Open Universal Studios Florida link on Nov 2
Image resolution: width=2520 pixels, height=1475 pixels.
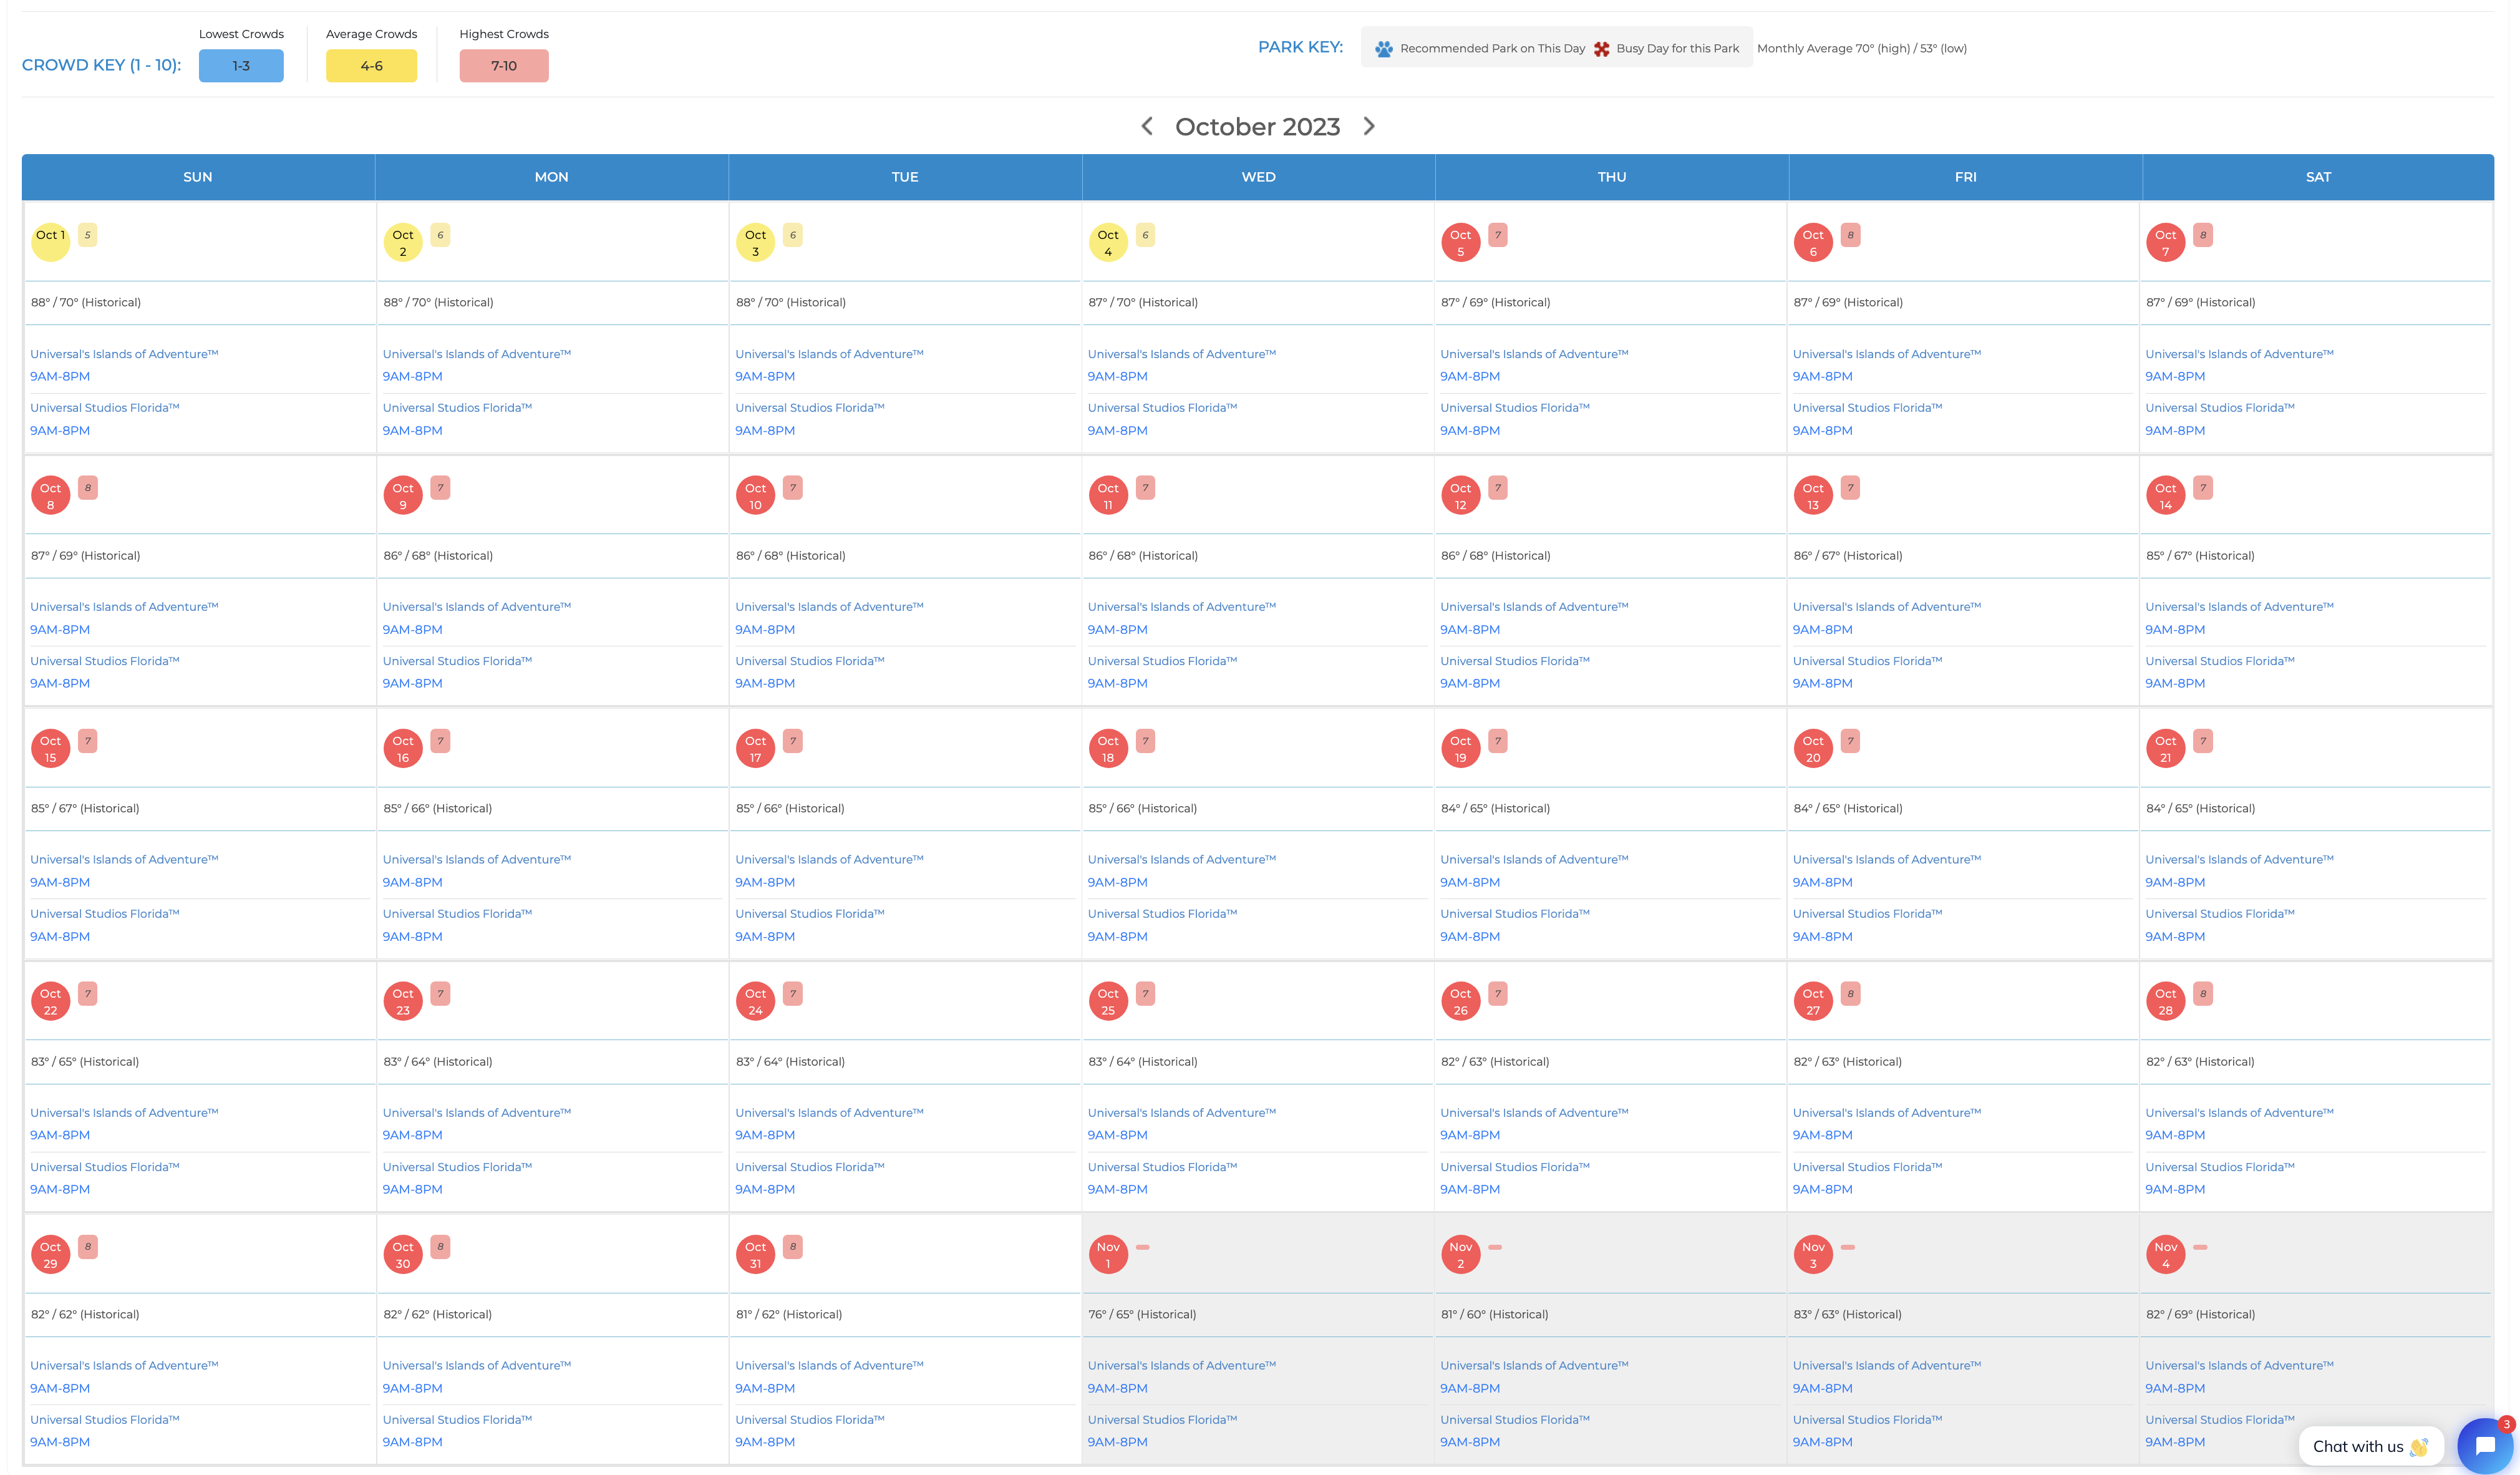coord(1515,1420)
